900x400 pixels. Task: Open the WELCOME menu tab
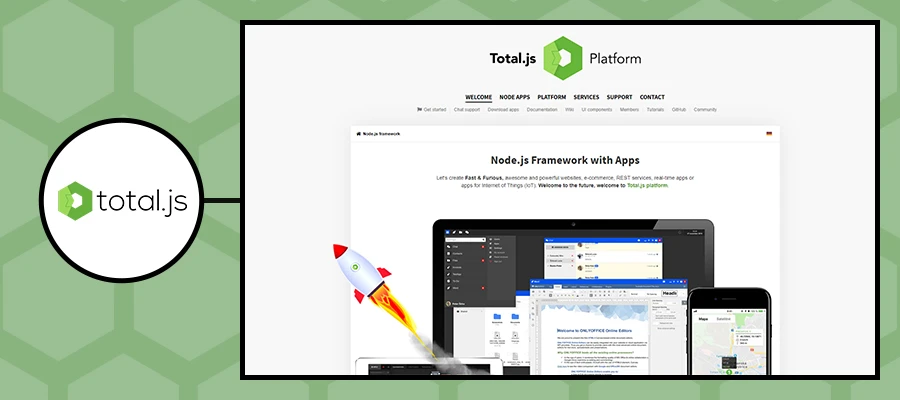click(x=479, y=97)
